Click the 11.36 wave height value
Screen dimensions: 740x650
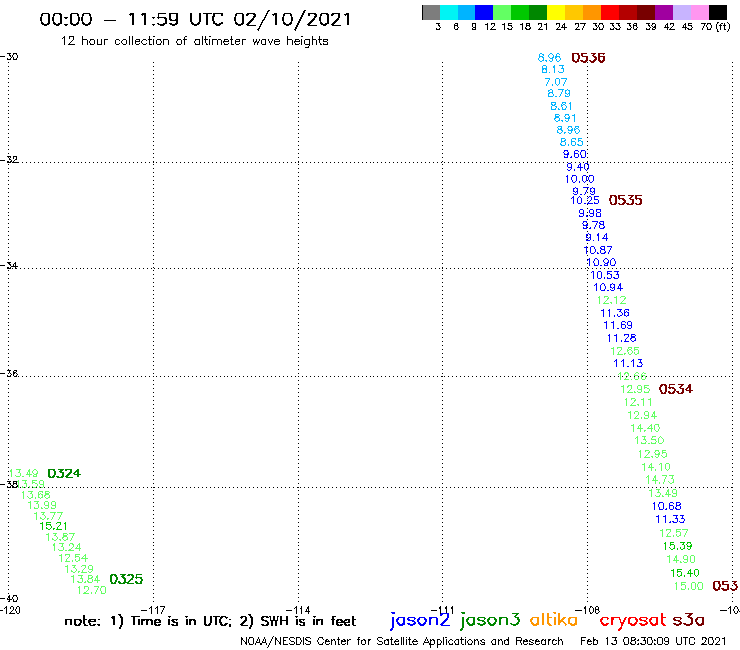click(x=615, y=313)
